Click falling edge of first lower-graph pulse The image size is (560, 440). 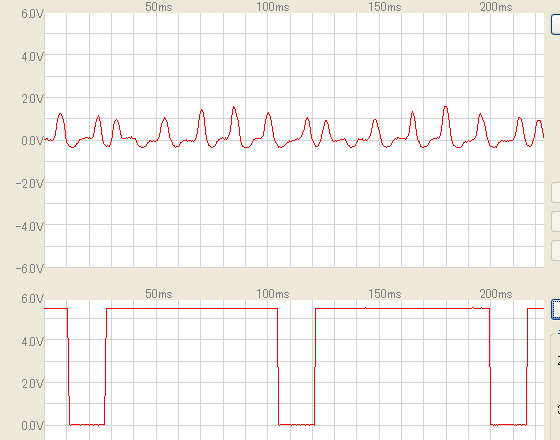click(x=68, y=366)
